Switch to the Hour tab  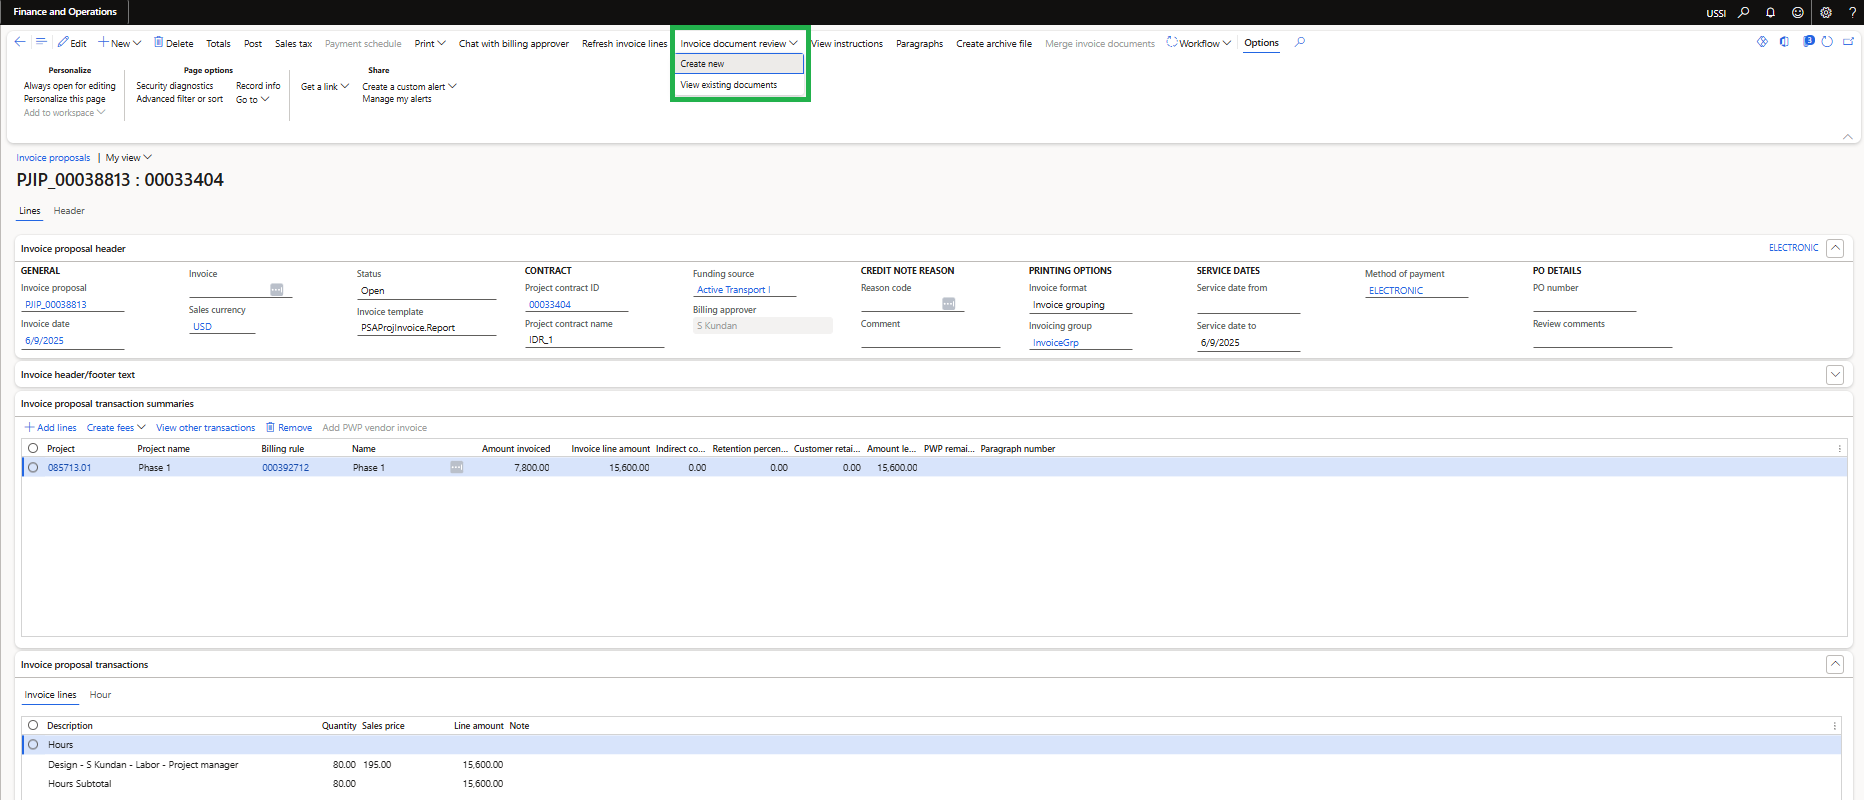pos(100,695)
